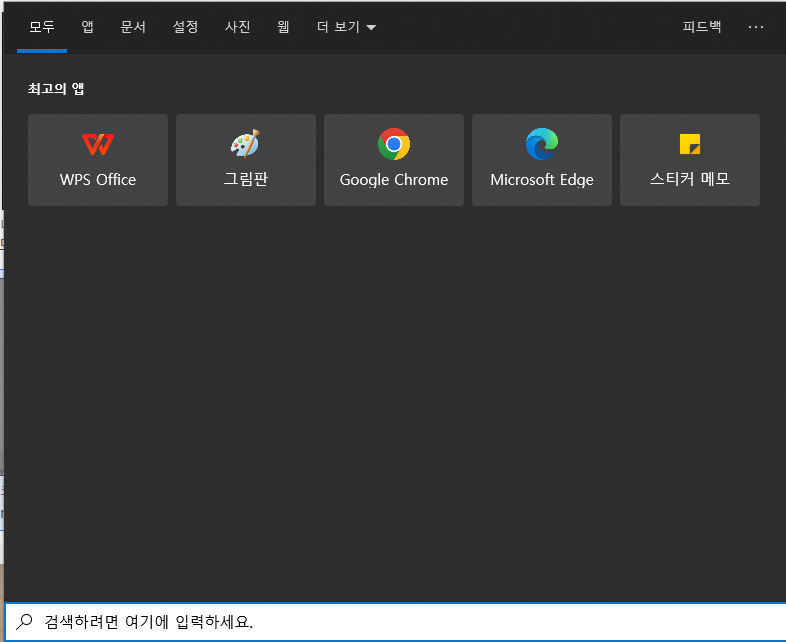Switch to the 문서 tab
This screenshot has width=786, height=642.
click(x=133, y=27)
